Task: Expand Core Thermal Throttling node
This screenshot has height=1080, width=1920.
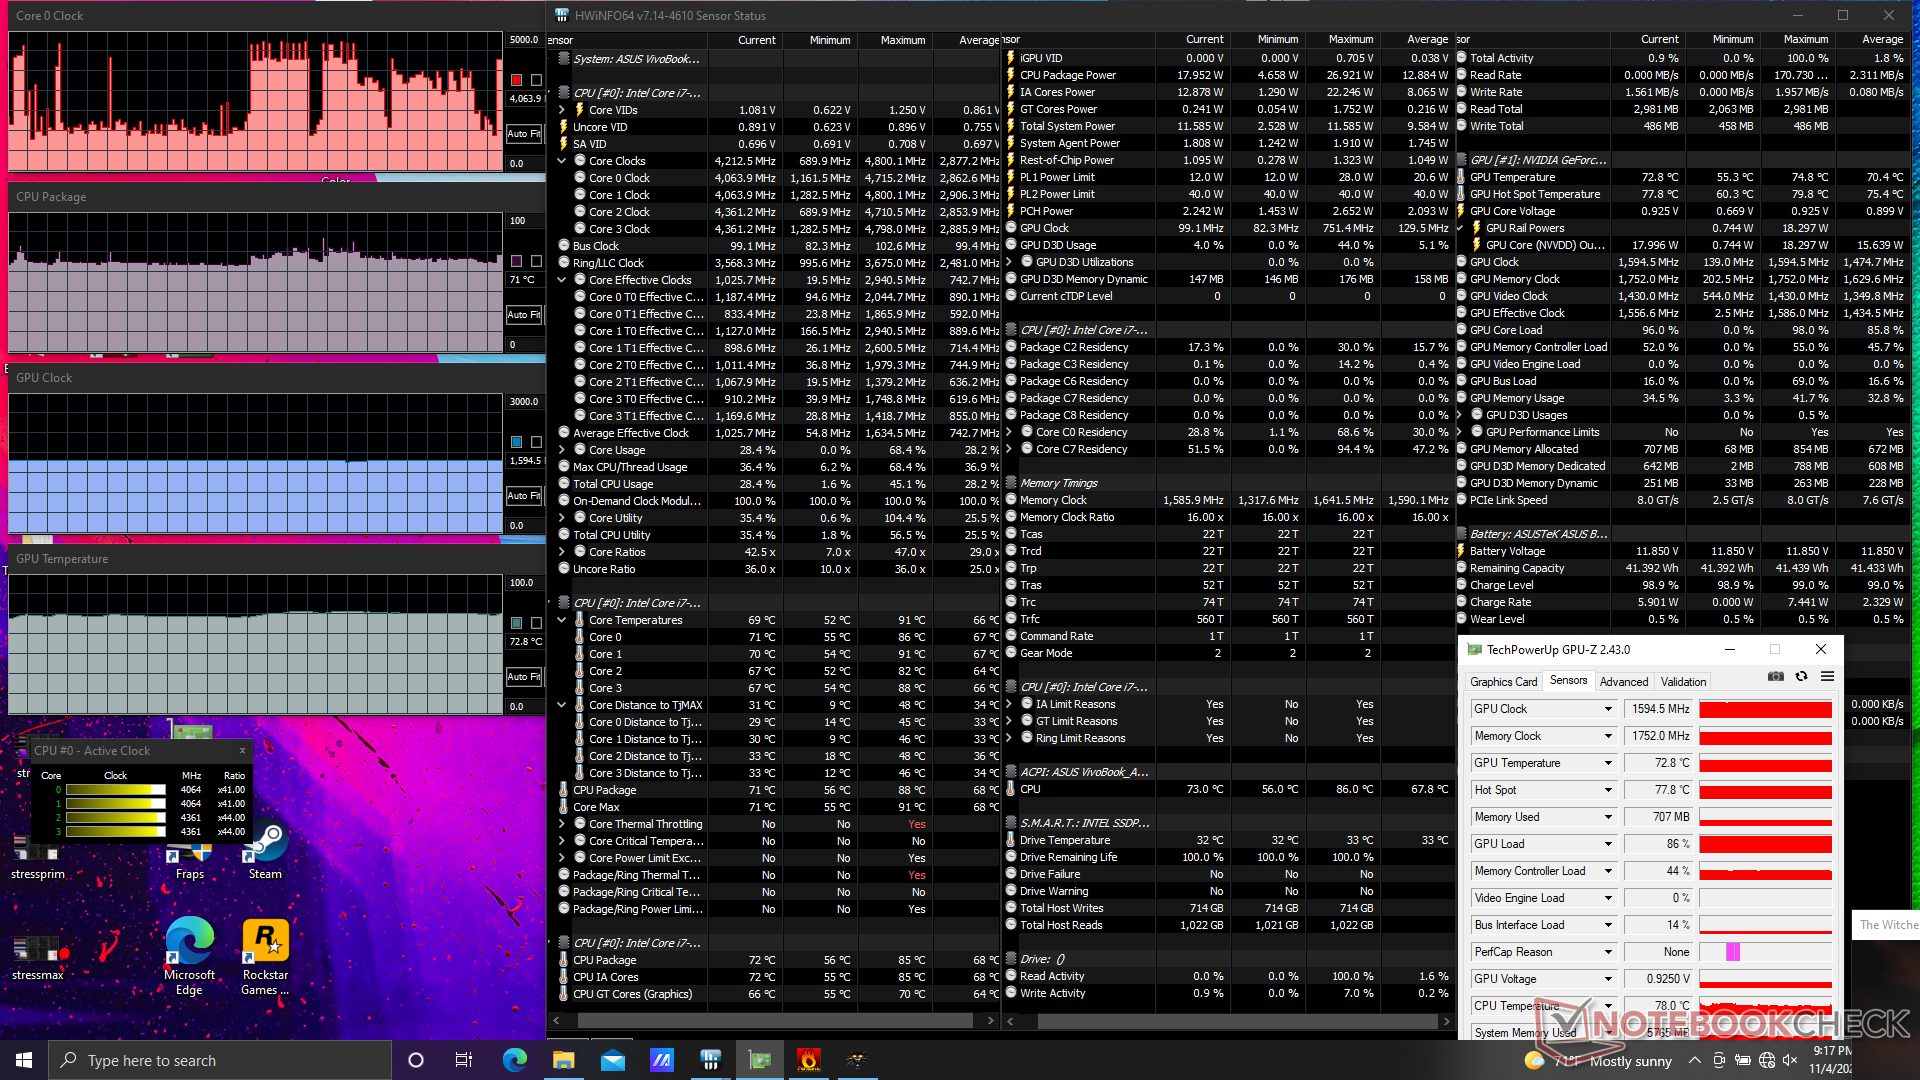Action: (562, 824)
